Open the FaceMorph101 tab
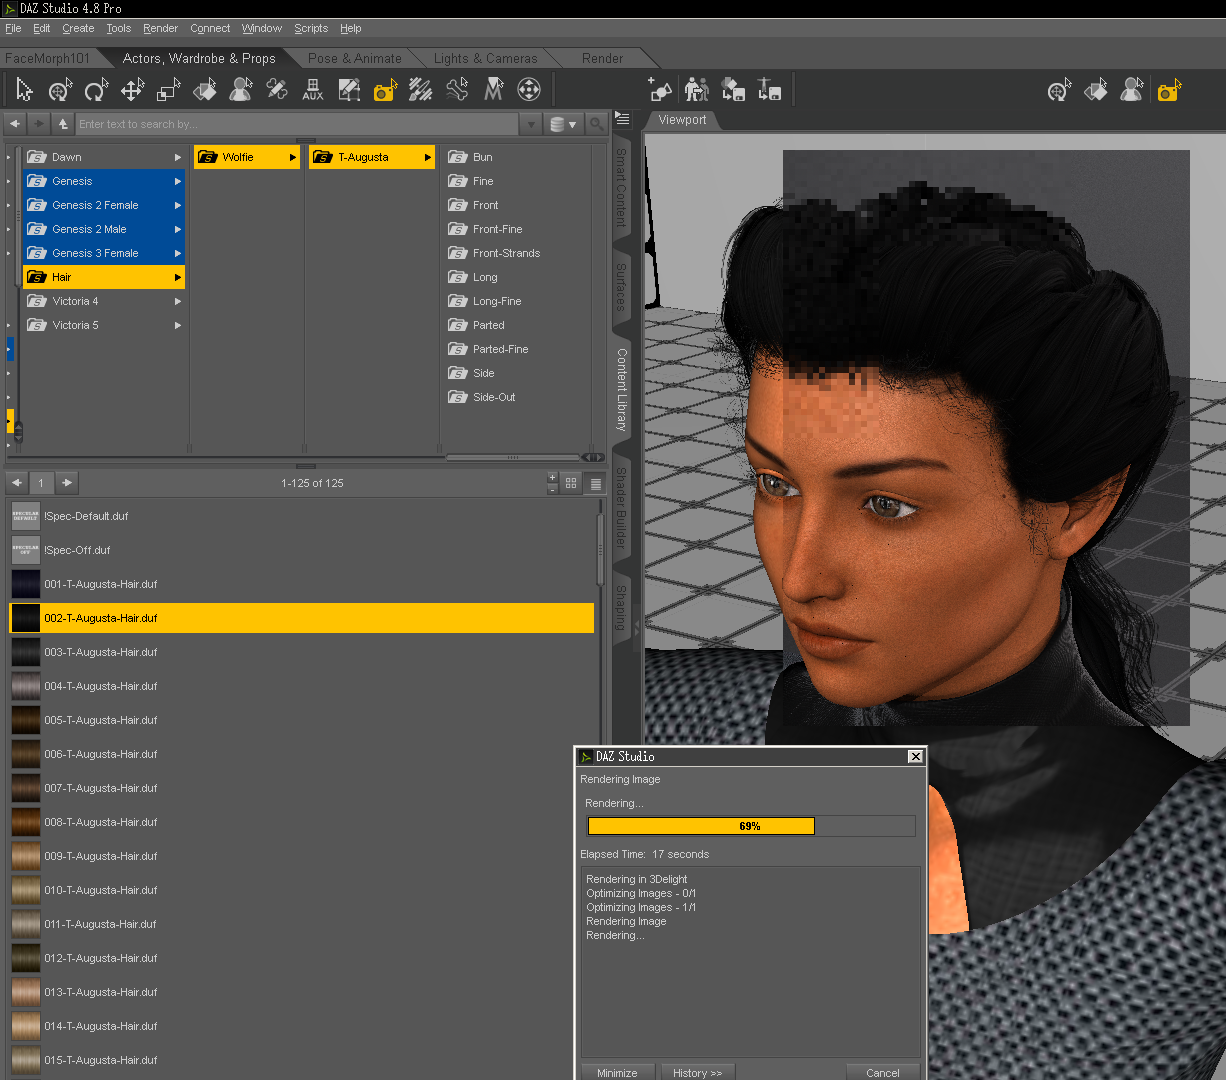The image size is (1226, 1080). pos(47,58)
